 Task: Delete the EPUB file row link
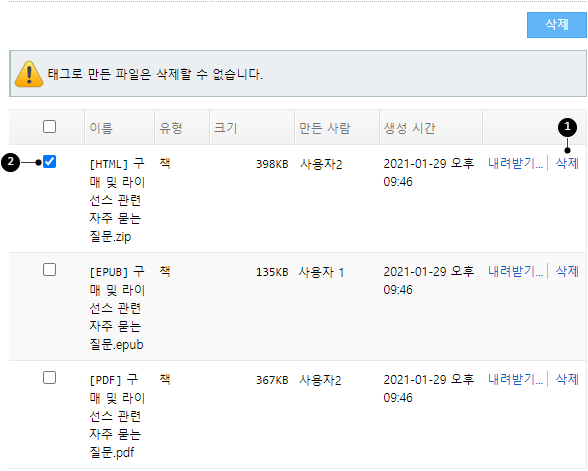coord(567,272)
